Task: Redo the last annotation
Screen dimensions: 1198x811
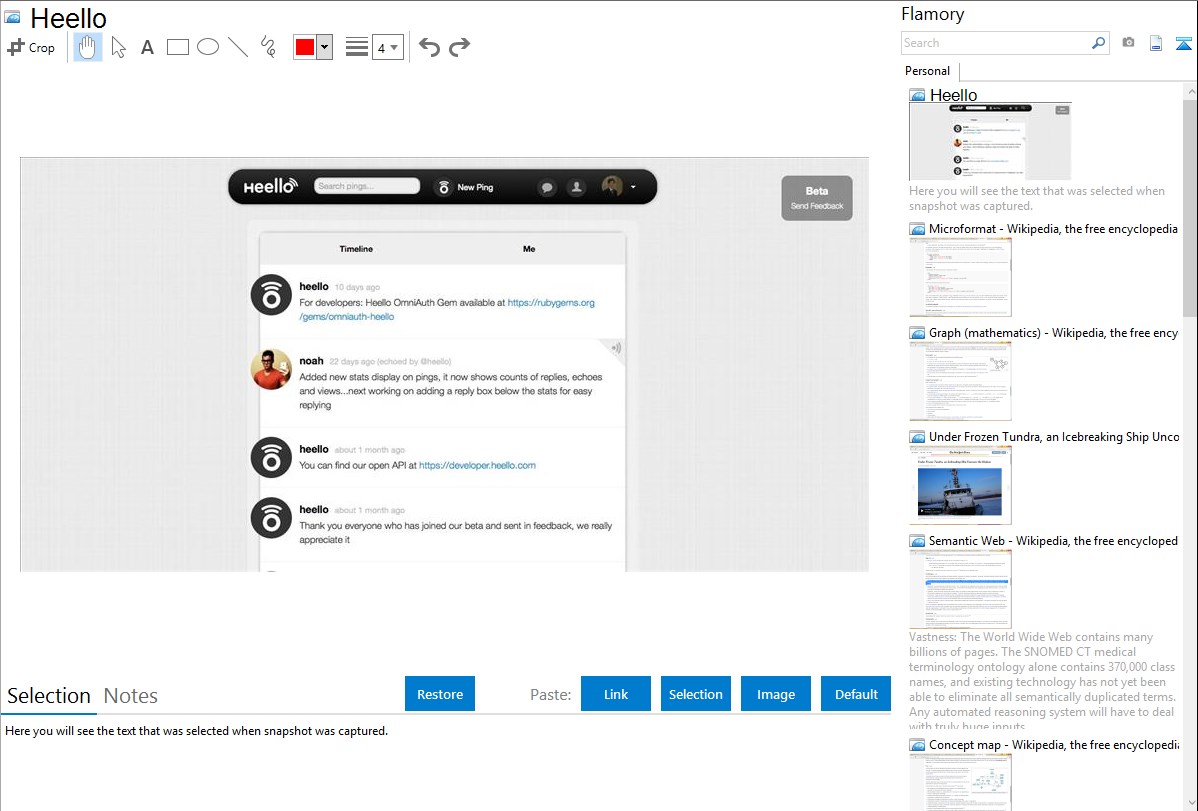Action: pos(459,47)
